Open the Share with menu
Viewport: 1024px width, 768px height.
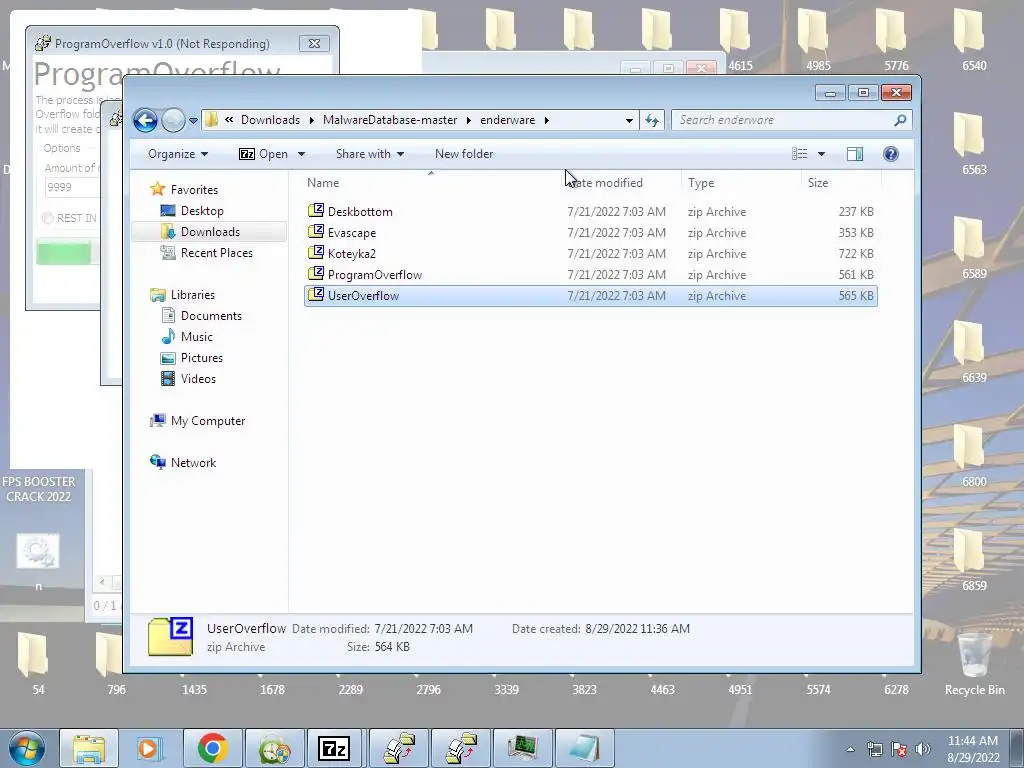coord(370,154)
